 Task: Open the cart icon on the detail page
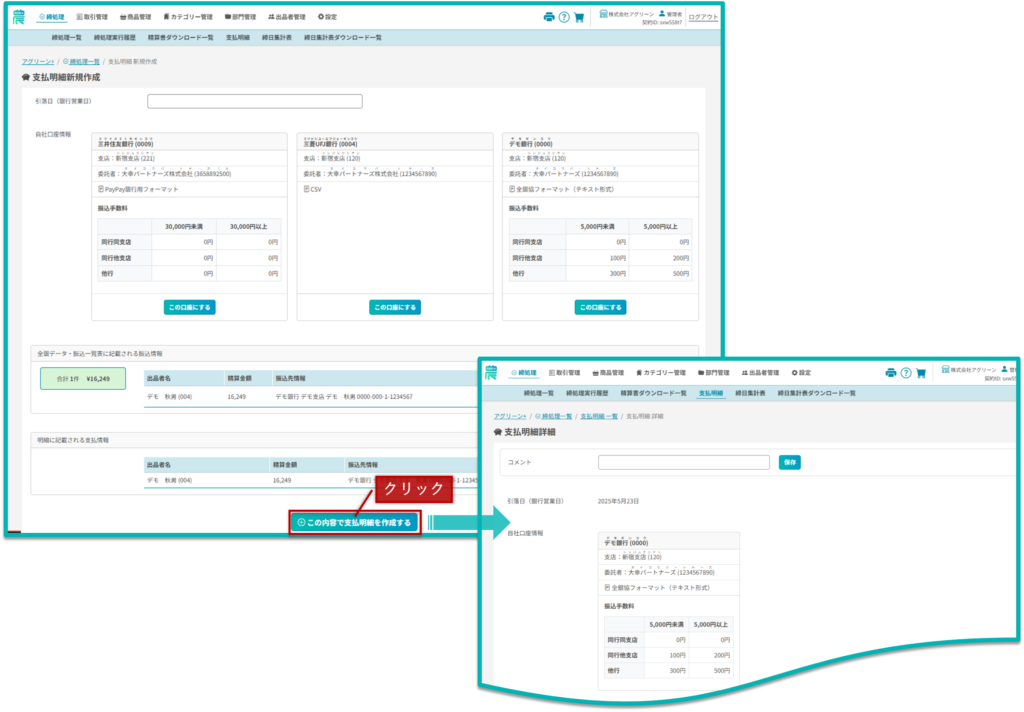click(921, 373)
